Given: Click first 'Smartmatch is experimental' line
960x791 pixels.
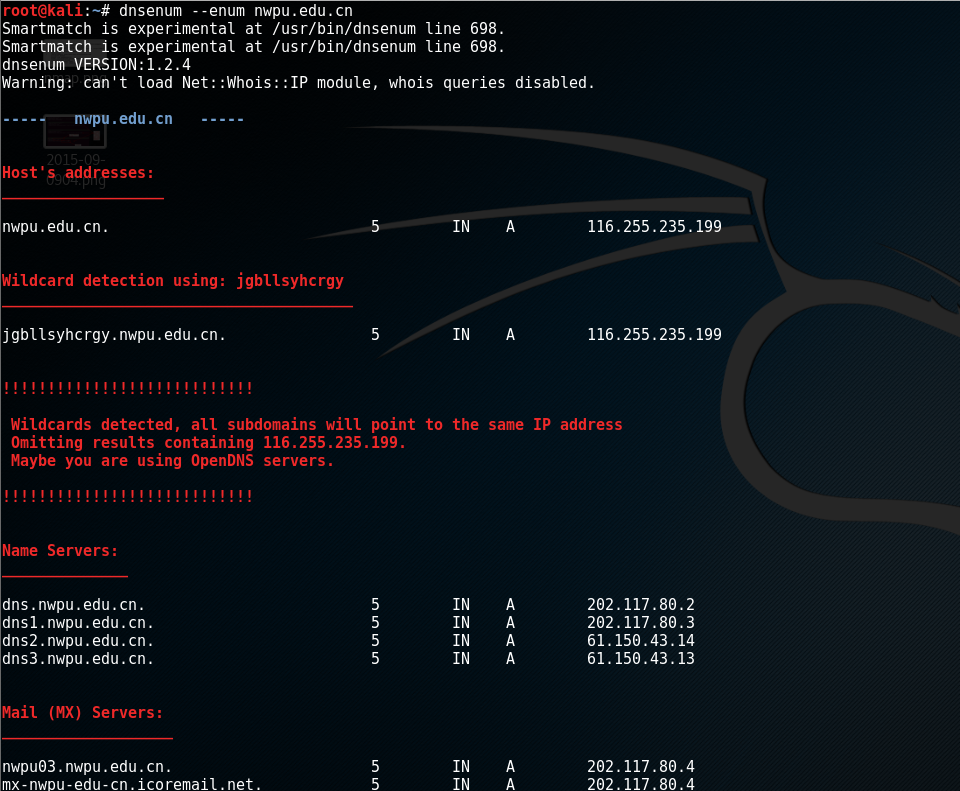Looking at the screenshot, I should [253, 29].
